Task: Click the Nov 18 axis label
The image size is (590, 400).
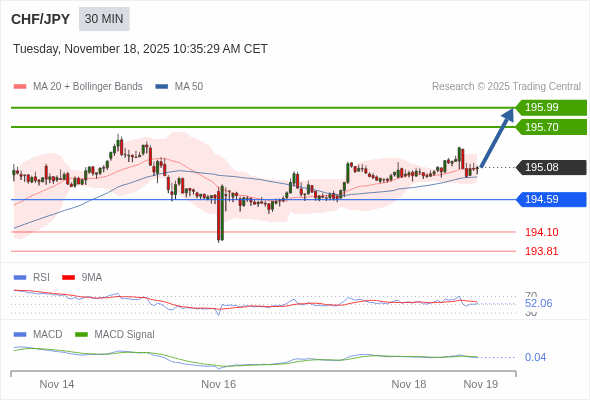Action: pos(409,384)
